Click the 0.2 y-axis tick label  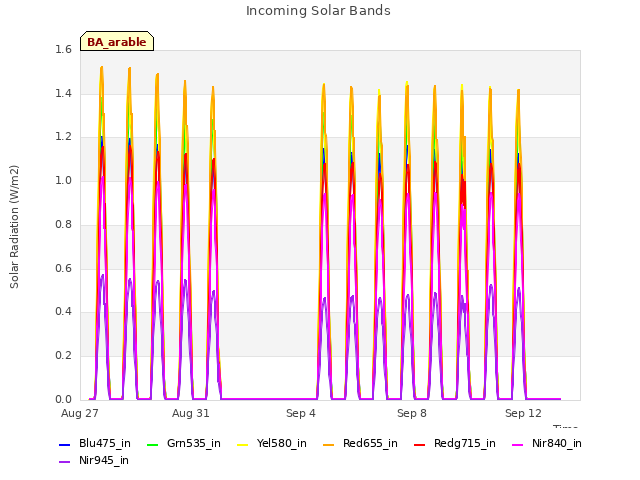pyautogui.click(x=63, y=356)
